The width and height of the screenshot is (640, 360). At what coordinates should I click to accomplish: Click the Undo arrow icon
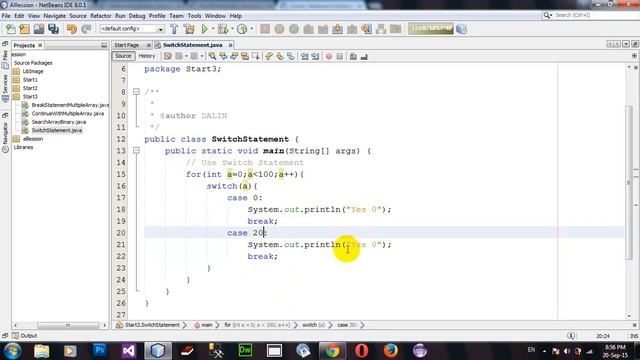[72, 29]
